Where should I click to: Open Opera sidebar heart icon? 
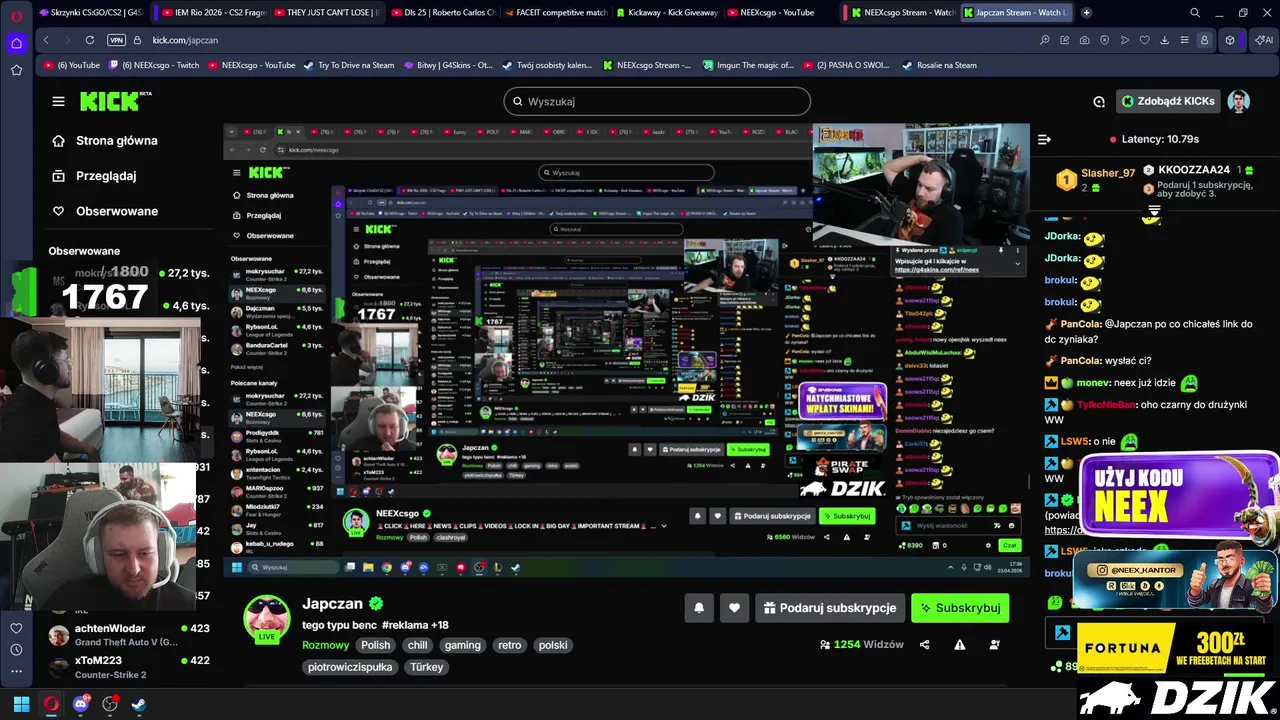[x=16, y=628]
